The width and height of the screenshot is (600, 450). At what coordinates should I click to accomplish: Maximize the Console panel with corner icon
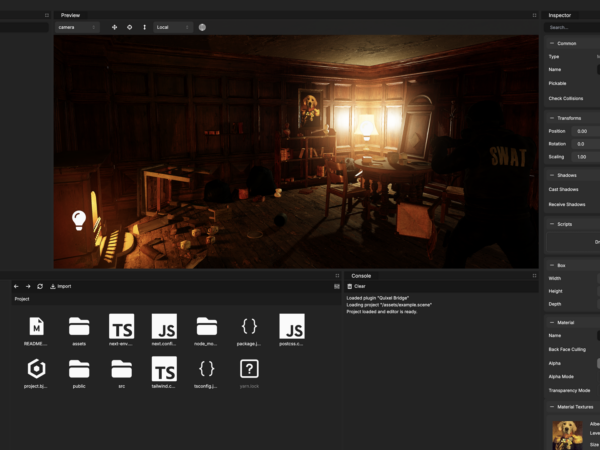click(x=534, y=276)
